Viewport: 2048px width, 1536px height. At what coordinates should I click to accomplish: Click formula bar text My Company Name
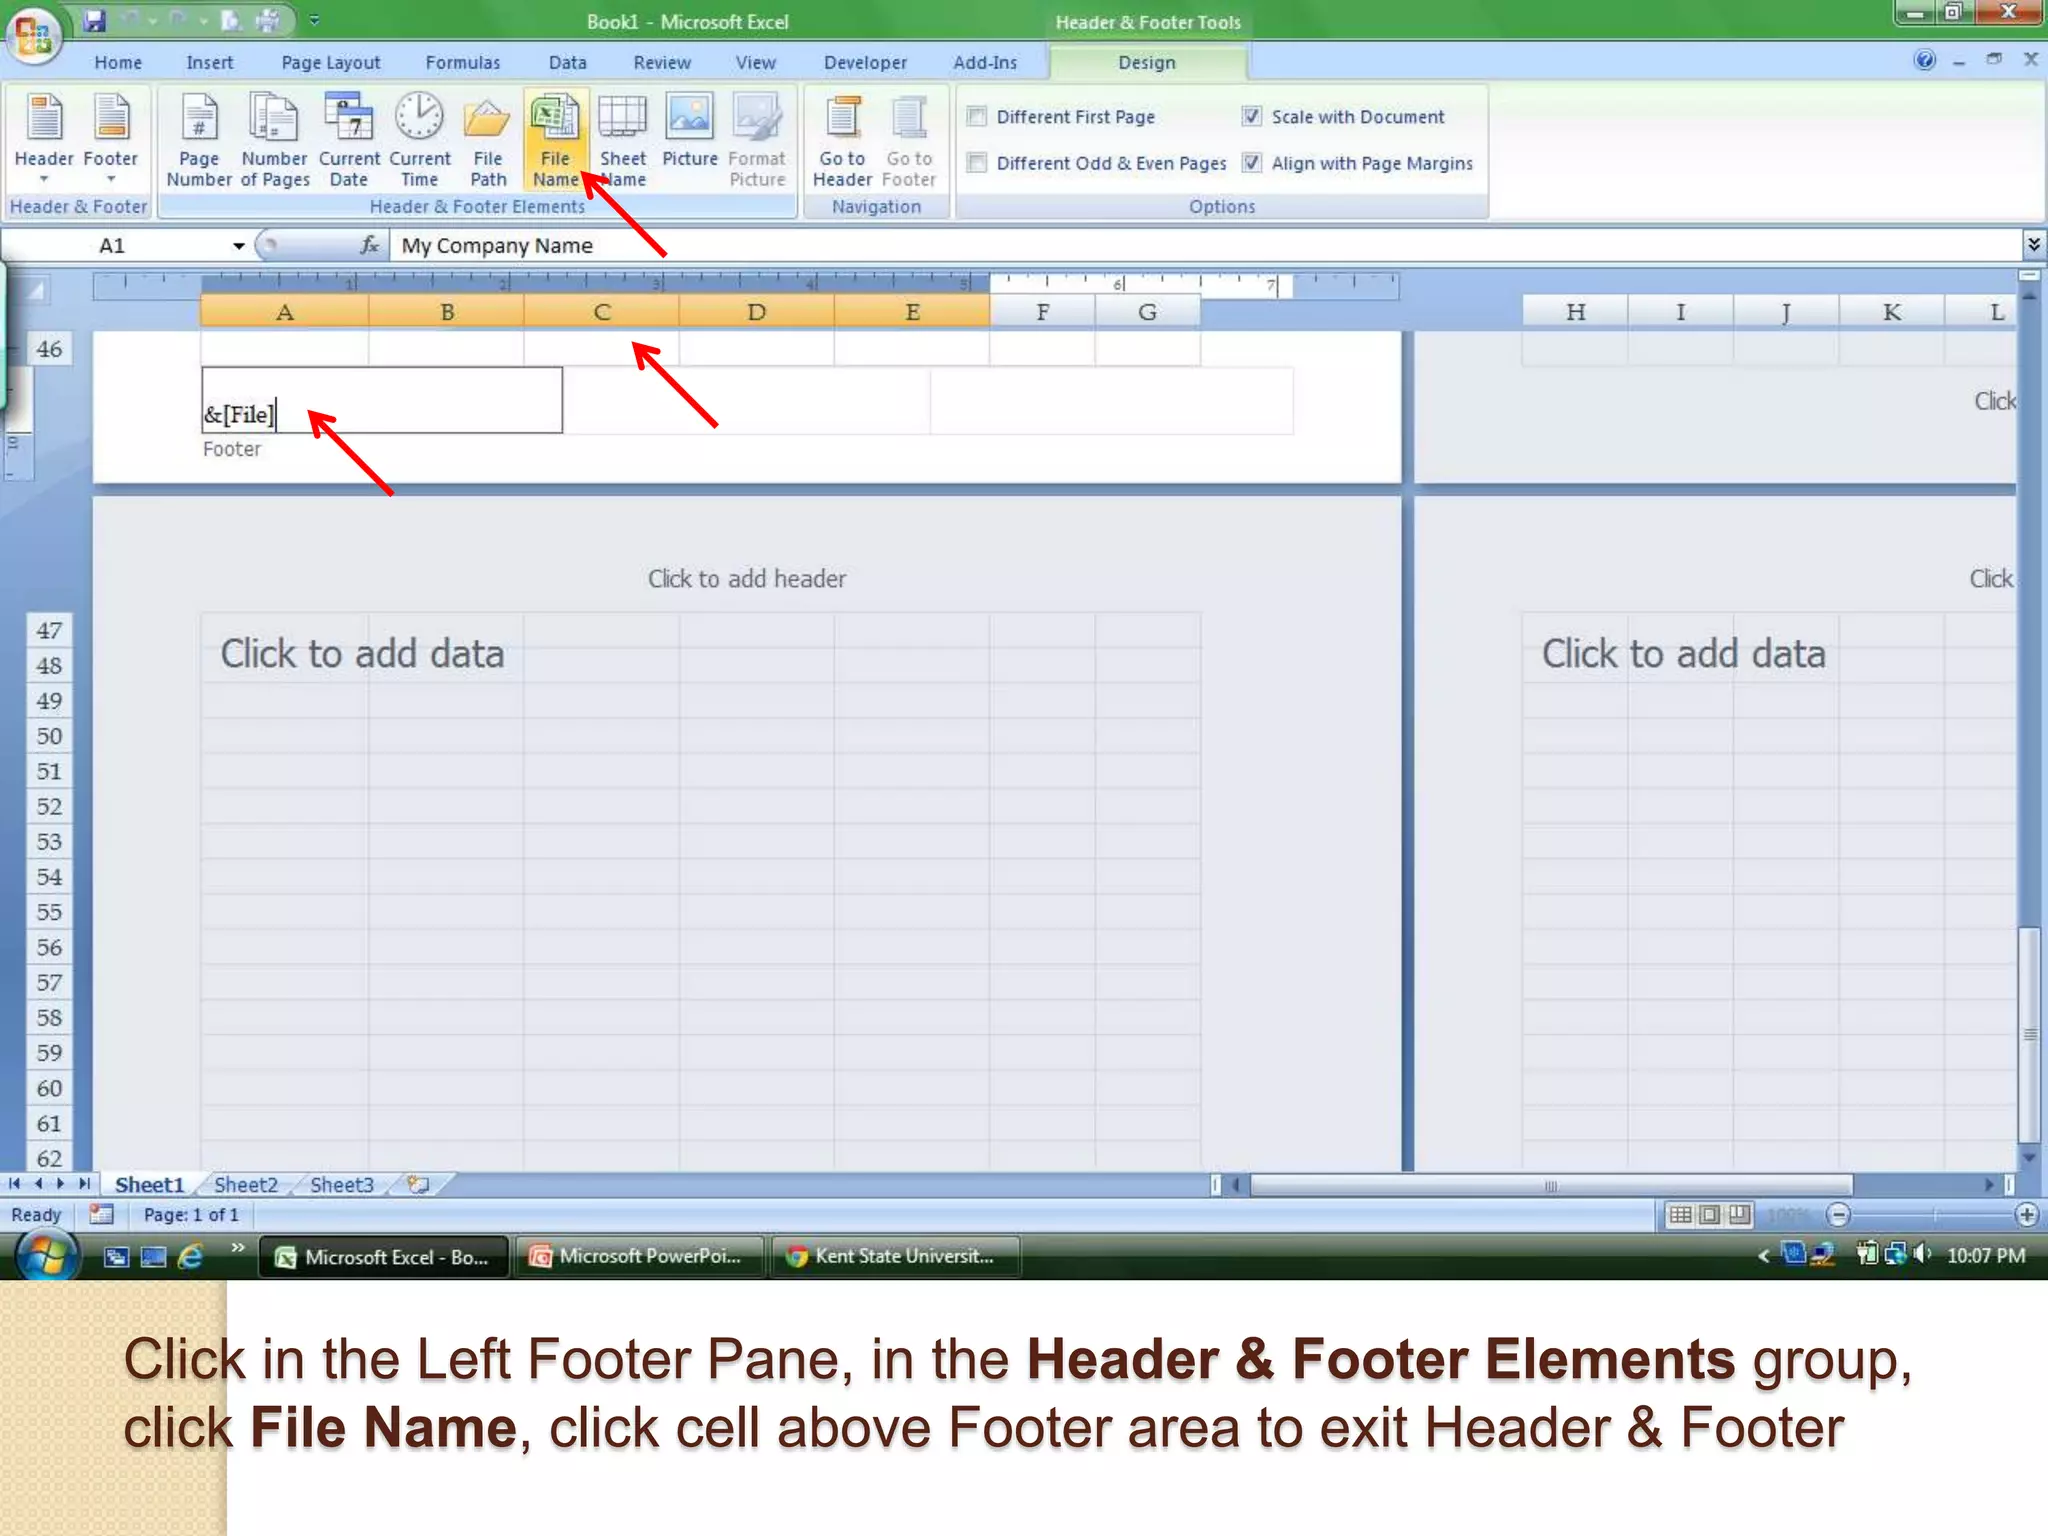[497, 246]
